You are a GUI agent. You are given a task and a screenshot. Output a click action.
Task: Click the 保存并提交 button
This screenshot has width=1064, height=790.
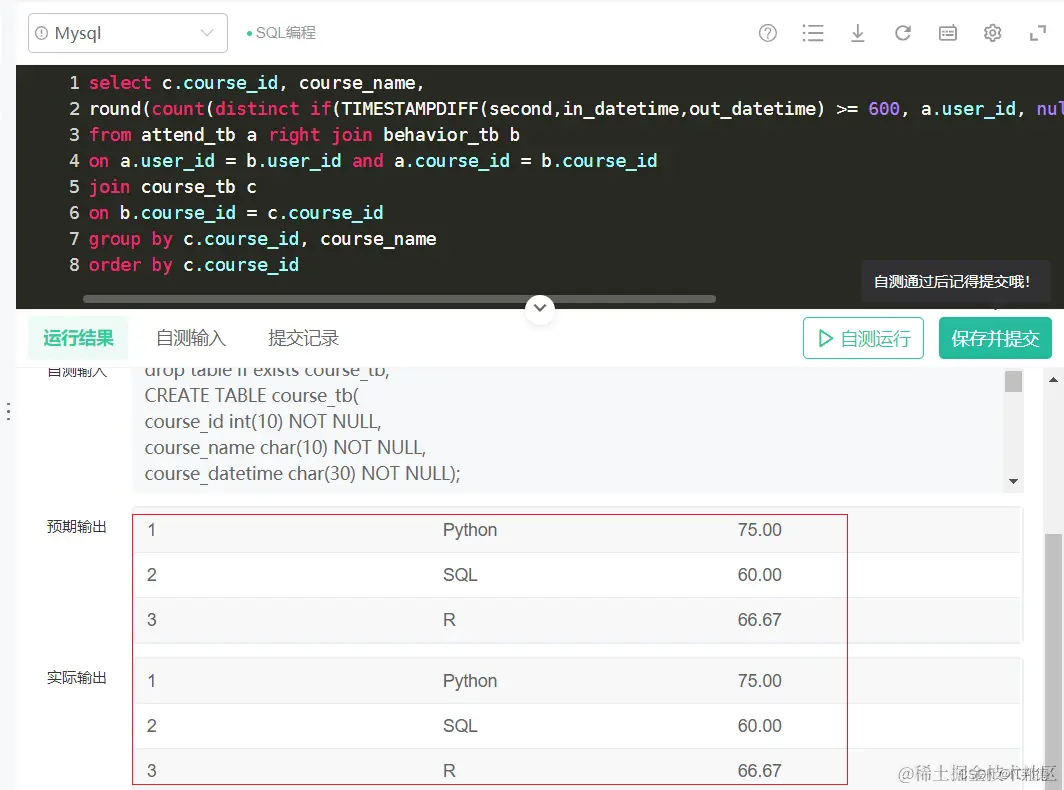pyautogui.click(x=995, y=338)
